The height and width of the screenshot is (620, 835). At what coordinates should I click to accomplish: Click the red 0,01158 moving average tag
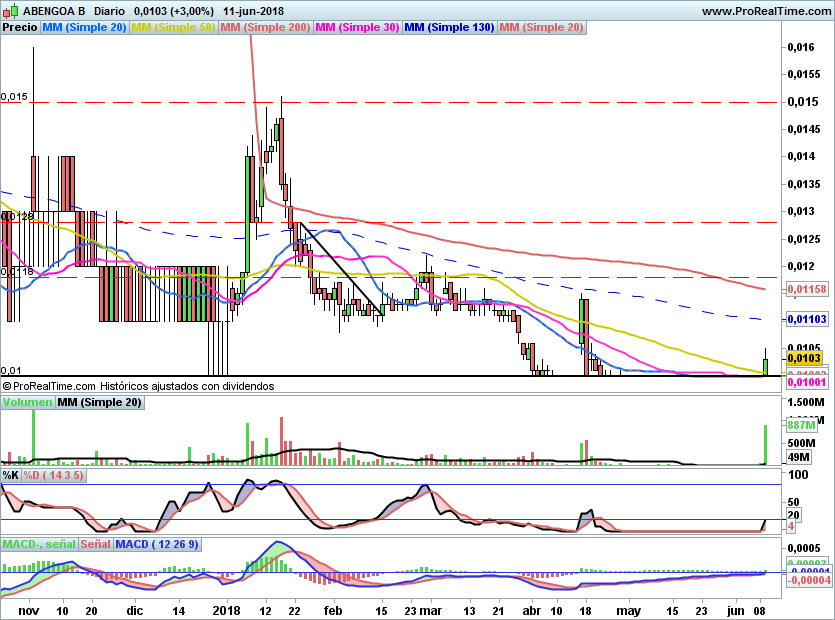pyautogui.click(x=807, y=289)
